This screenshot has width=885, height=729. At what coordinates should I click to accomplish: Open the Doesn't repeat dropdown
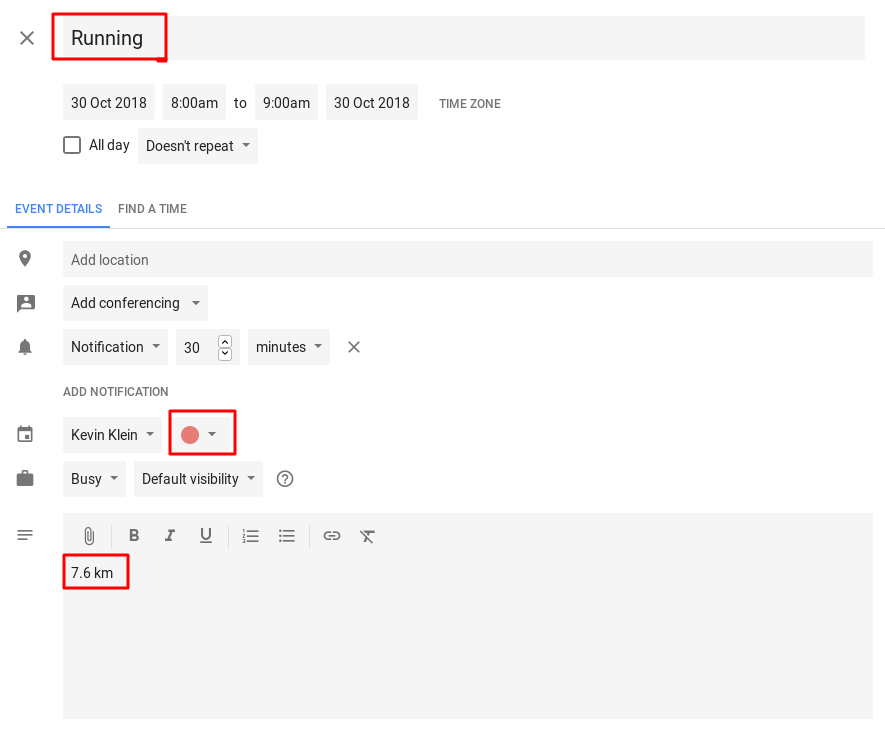[x=198, y=146]
